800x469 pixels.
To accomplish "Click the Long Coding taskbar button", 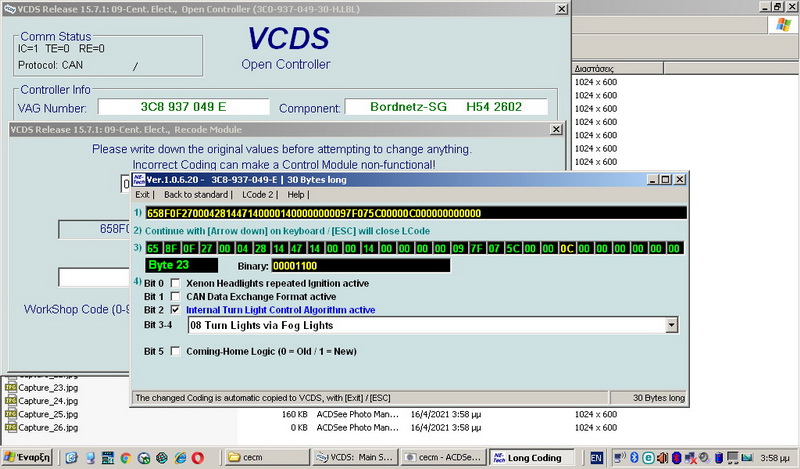I will tap(531, 457).
